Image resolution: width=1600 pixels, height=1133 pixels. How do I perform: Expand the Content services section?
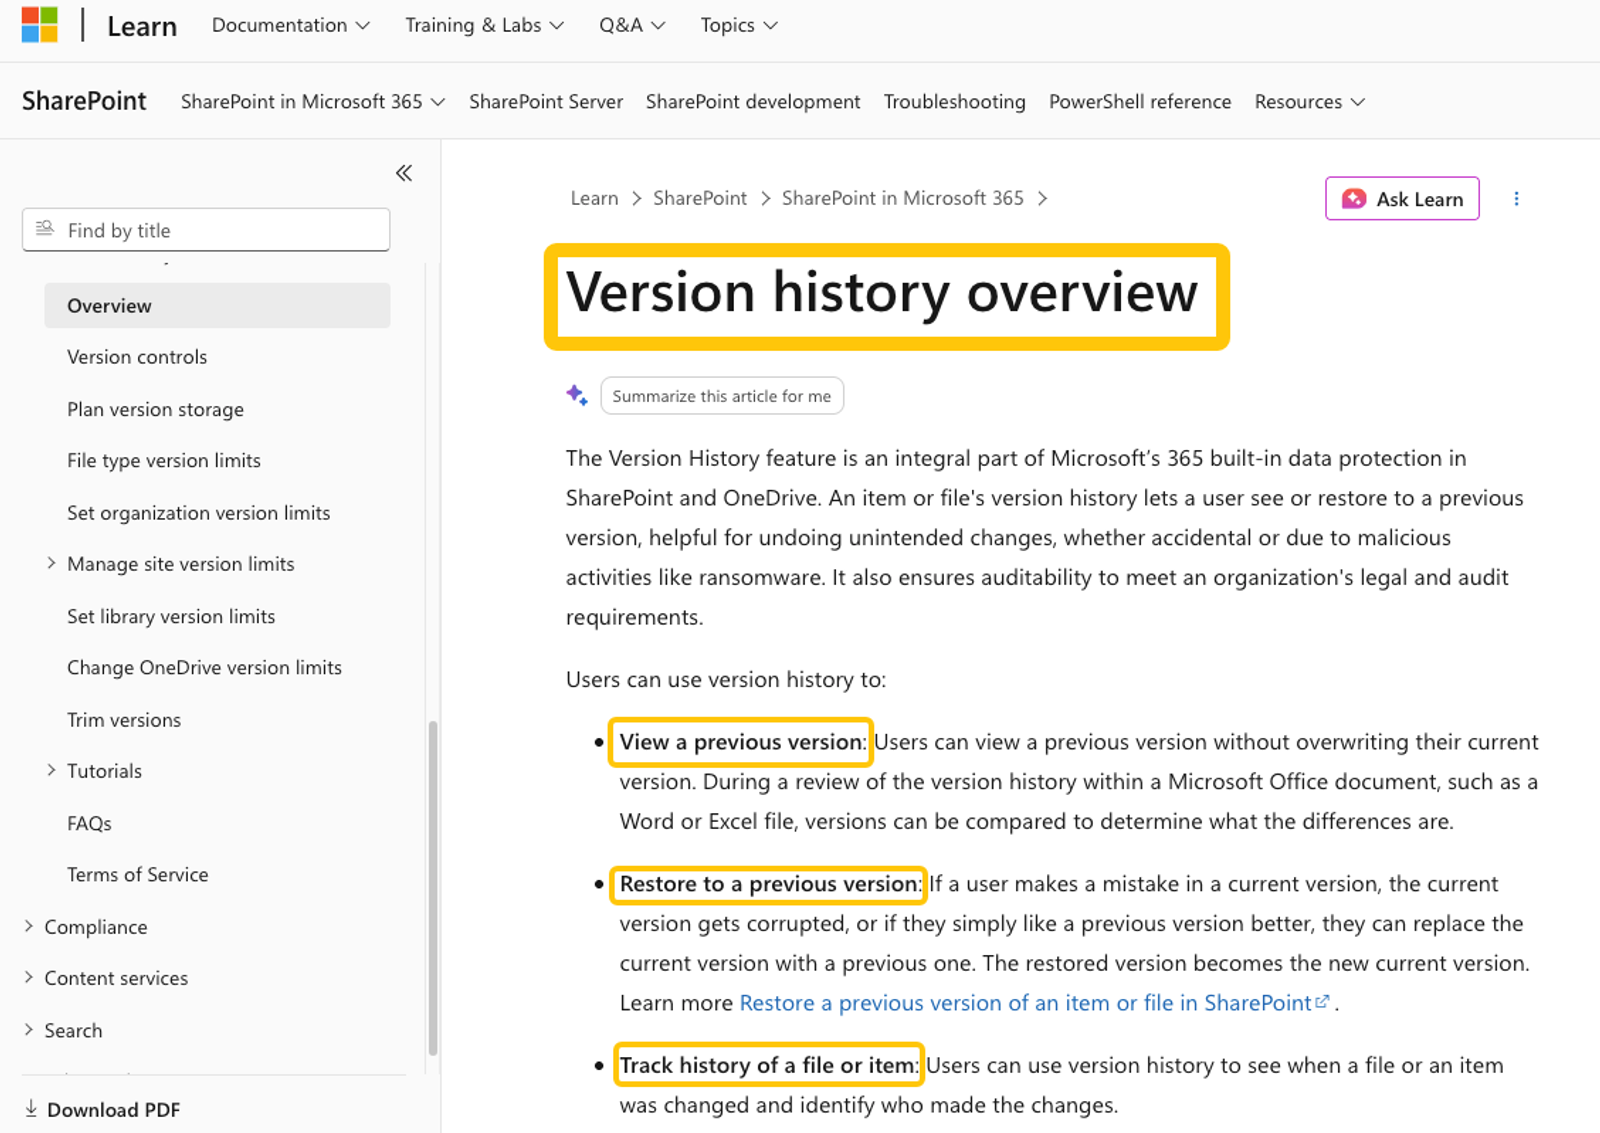point(28,977)
